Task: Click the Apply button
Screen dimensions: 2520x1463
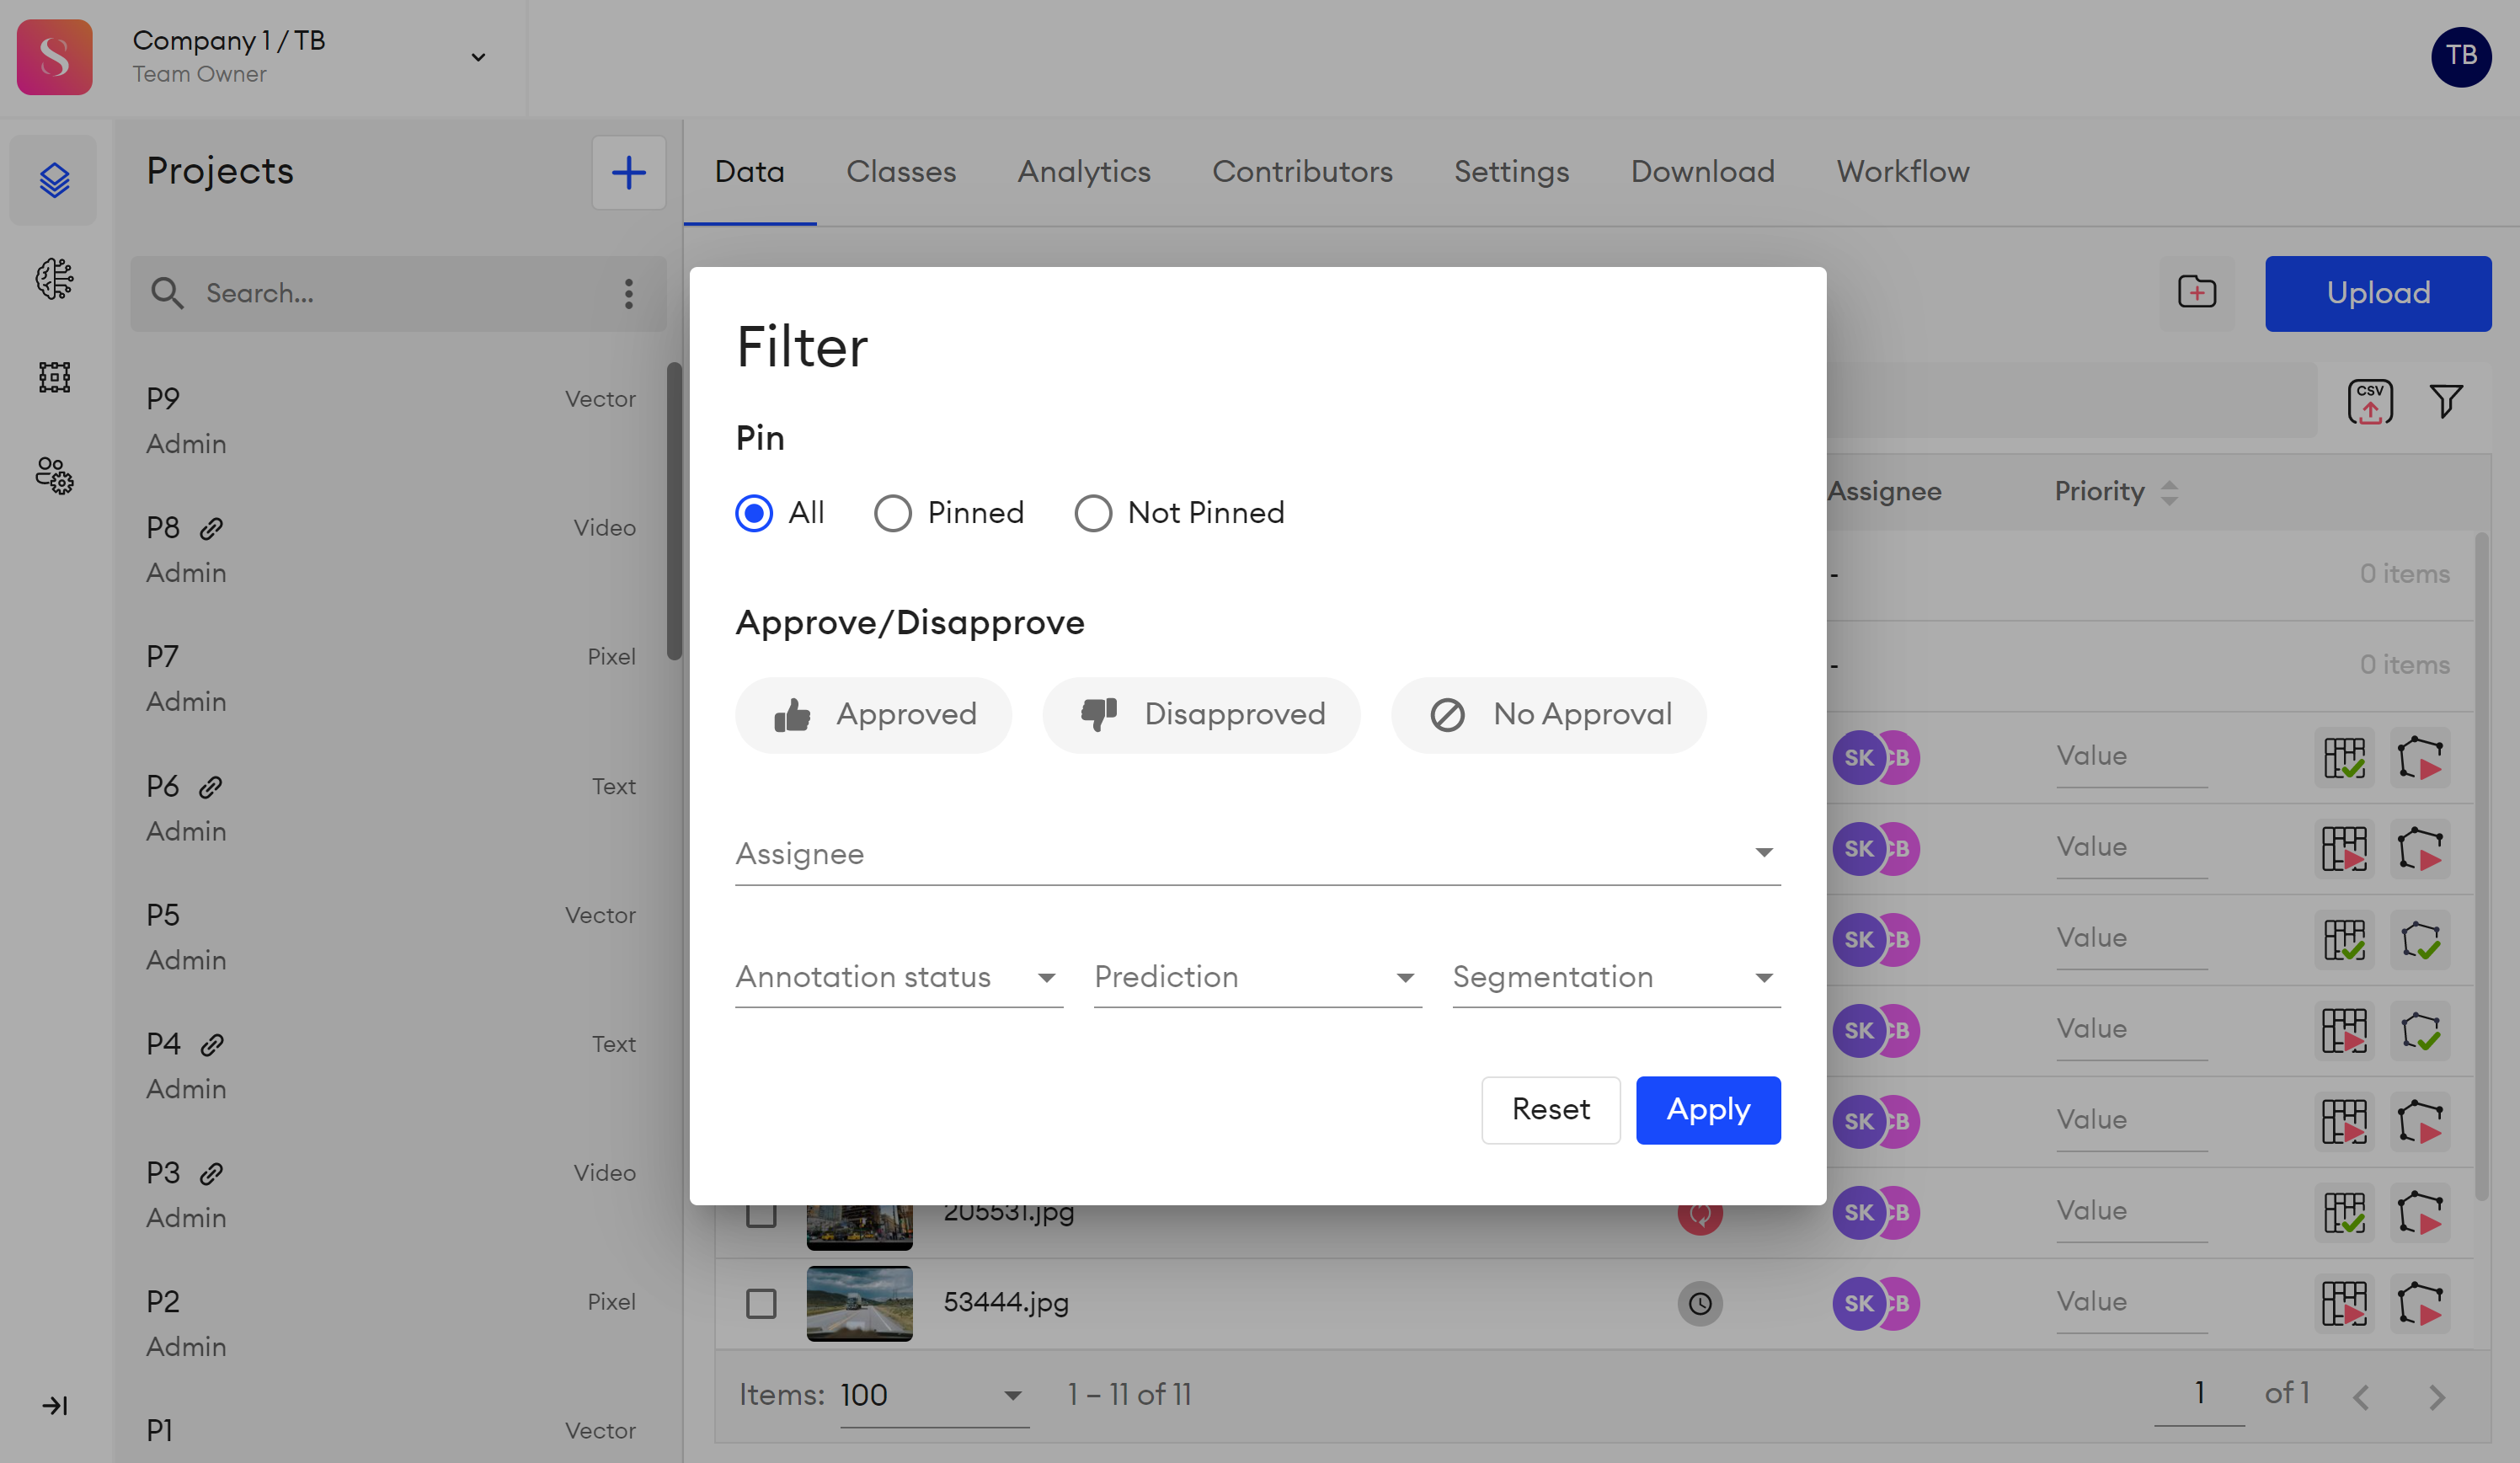Action: pyautogui.click(x=1708, y=1109)
